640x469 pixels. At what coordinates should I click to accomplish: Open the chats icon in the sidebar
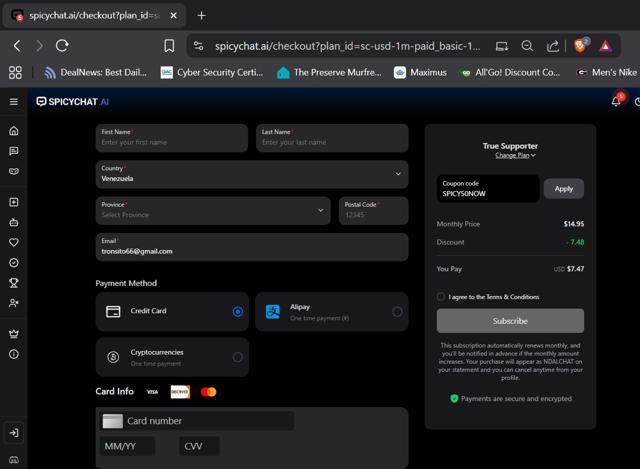(x=14, y=151)
